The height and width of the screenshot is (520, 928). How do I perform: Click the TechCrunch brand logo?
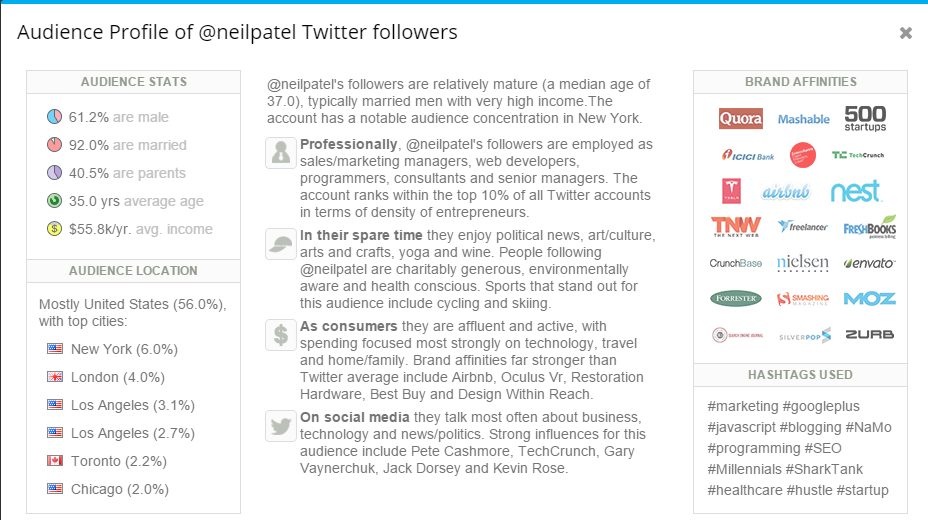point(858,155)
